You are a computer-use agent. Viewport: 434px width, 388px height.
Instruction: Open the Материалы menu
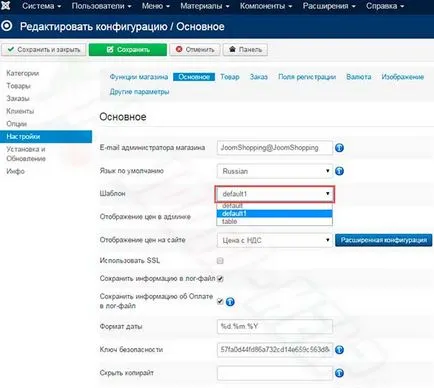pyautogui.click(x=205, y=6)
